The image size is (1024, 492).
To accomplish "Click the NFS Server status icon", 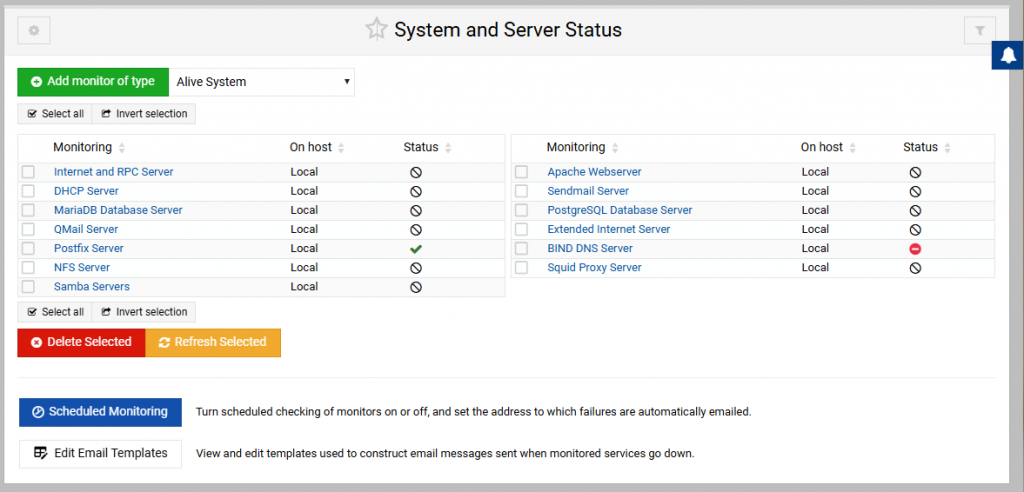I will tap(415, 267).
